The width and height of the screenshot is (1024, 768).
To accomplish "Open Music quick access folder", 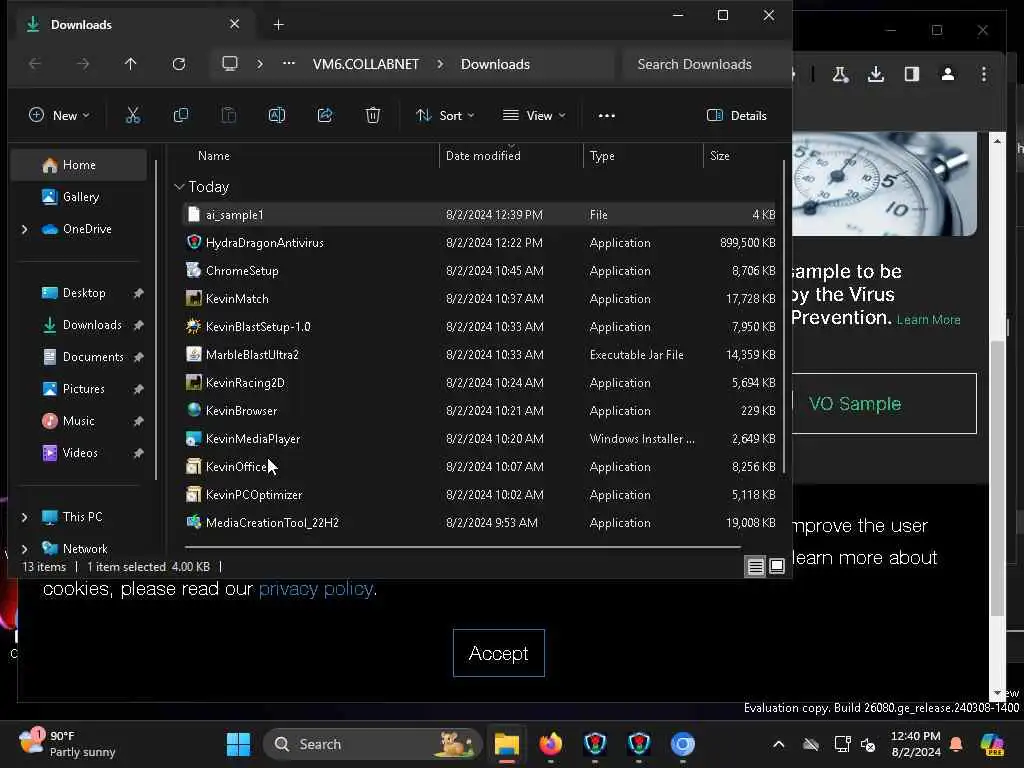I will pos(79,421).
